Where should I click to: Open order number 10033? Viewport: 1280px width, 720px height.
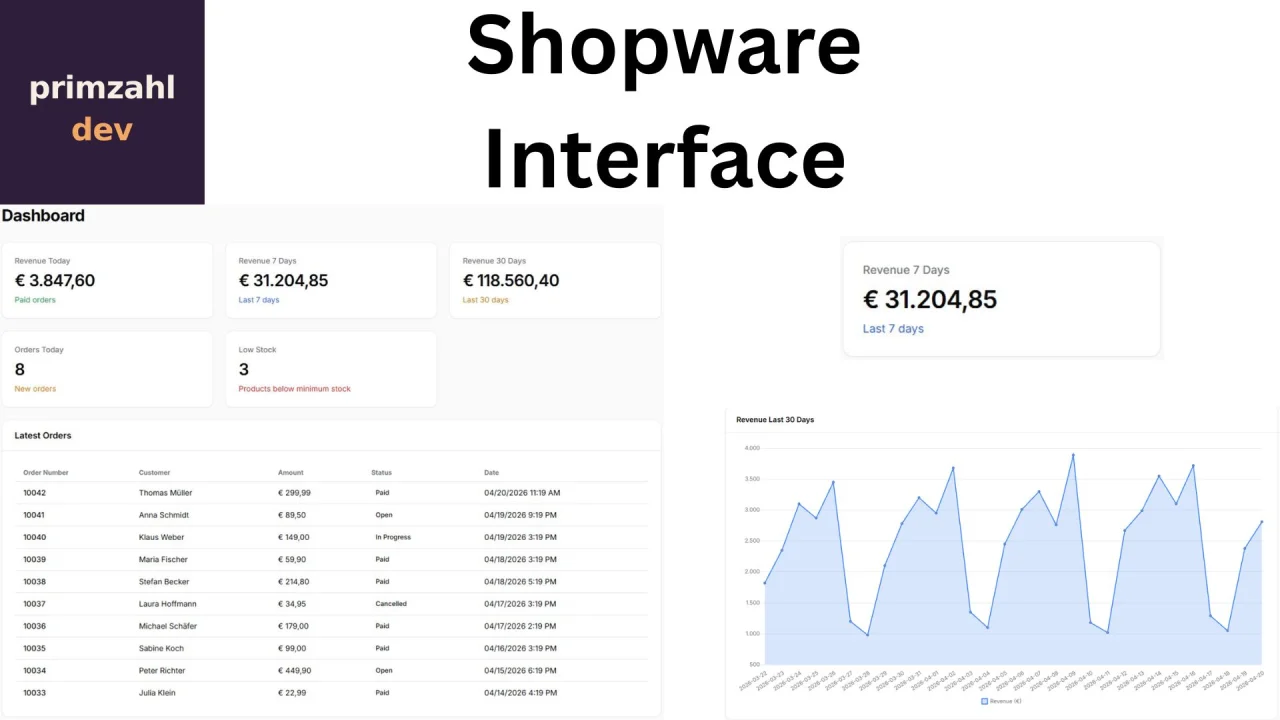coord(34,693)
